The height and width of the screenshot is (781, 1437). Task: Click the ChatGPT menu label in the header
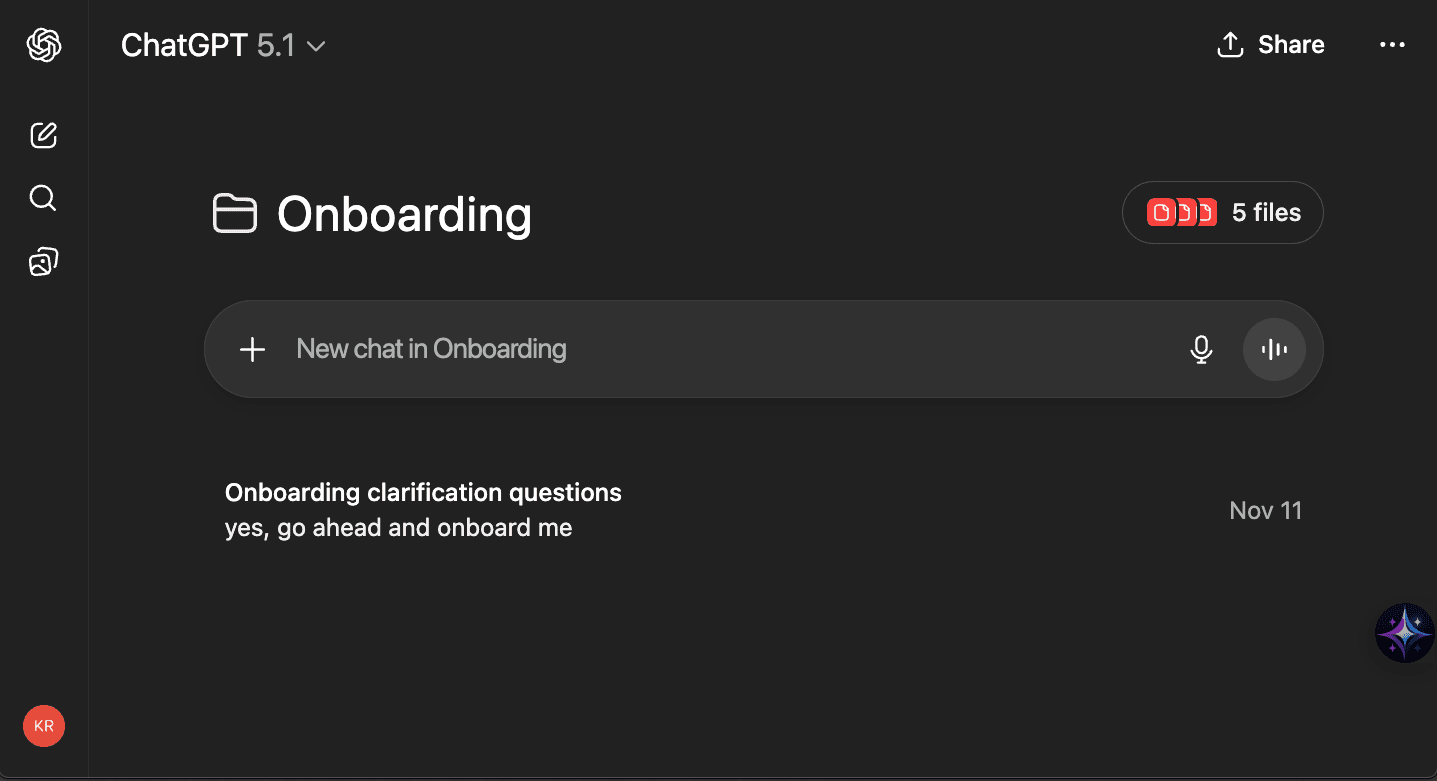185,45
